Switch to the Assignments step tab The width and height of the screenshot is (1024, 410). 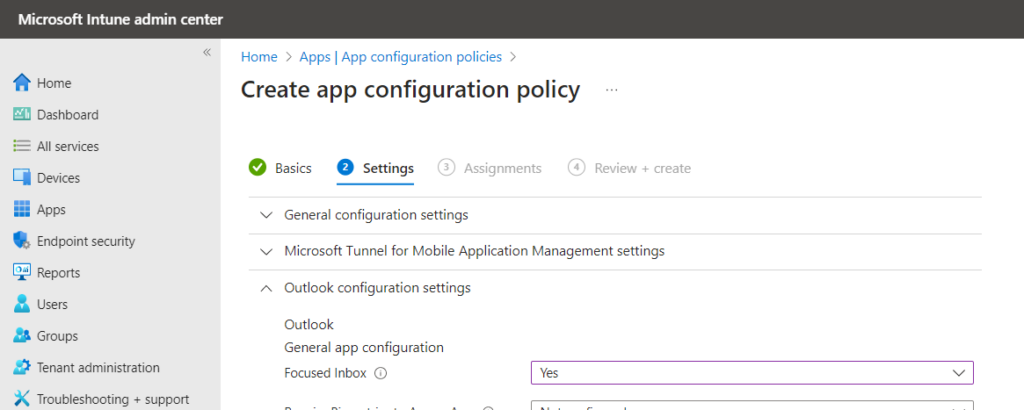point(490,168)
